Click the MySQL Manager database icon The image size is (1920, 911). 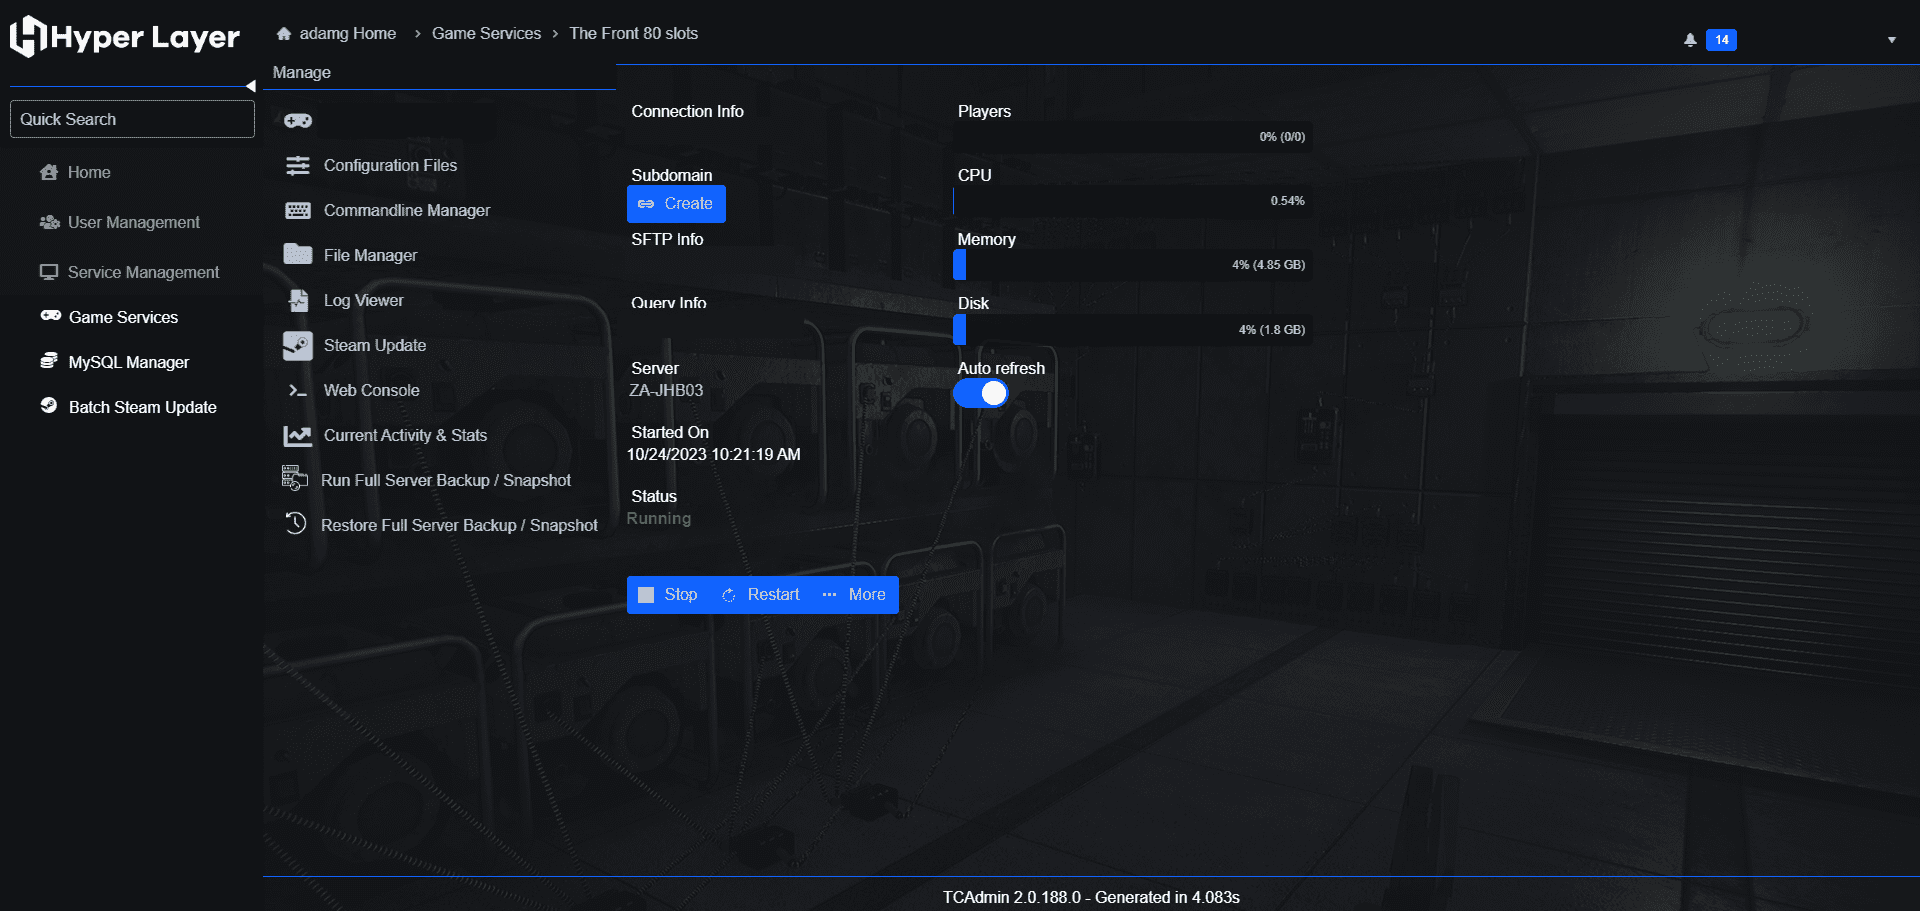49,361
